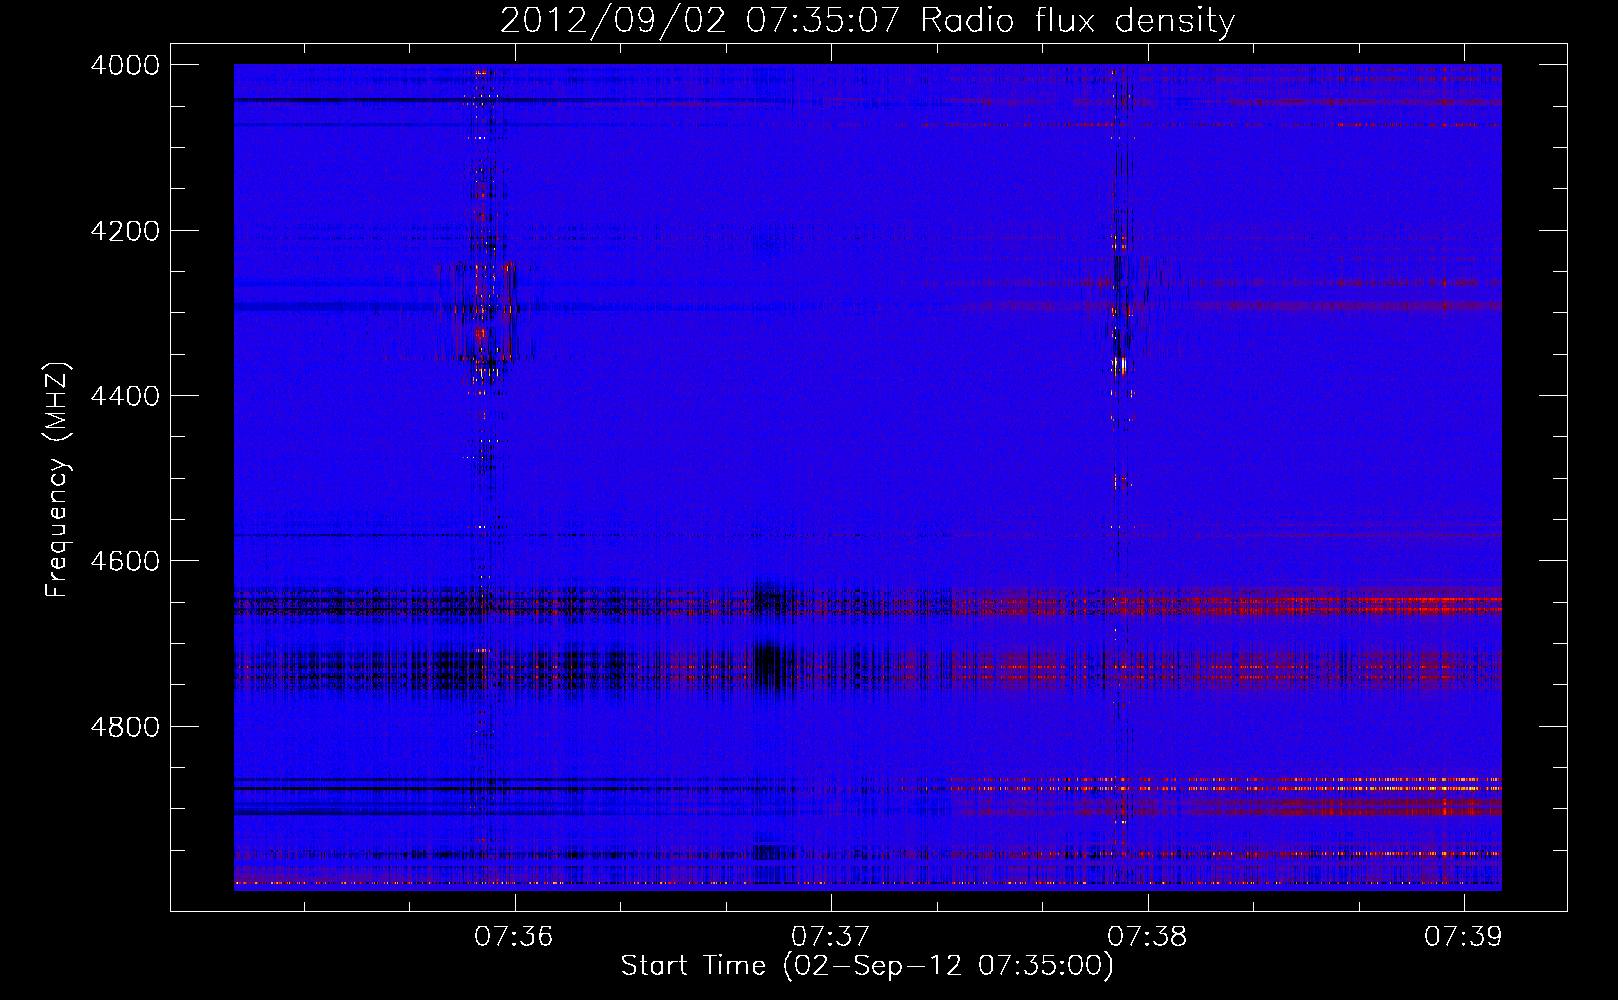Click the 07:38 time tick label

[x=1148, y=936]
